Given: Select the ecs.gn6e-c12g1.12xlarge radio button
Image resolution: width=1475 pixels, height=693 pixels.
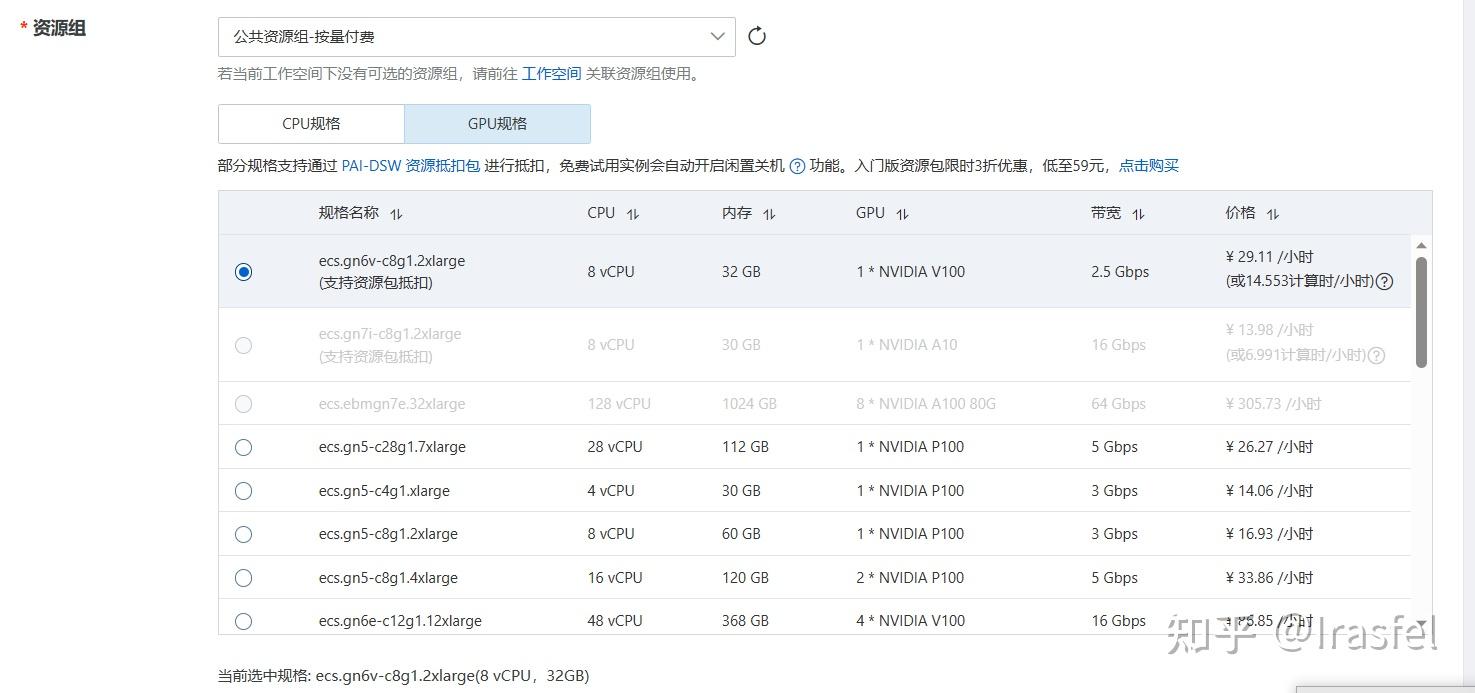Looking at the screenshot, I should tap(243, 621).
